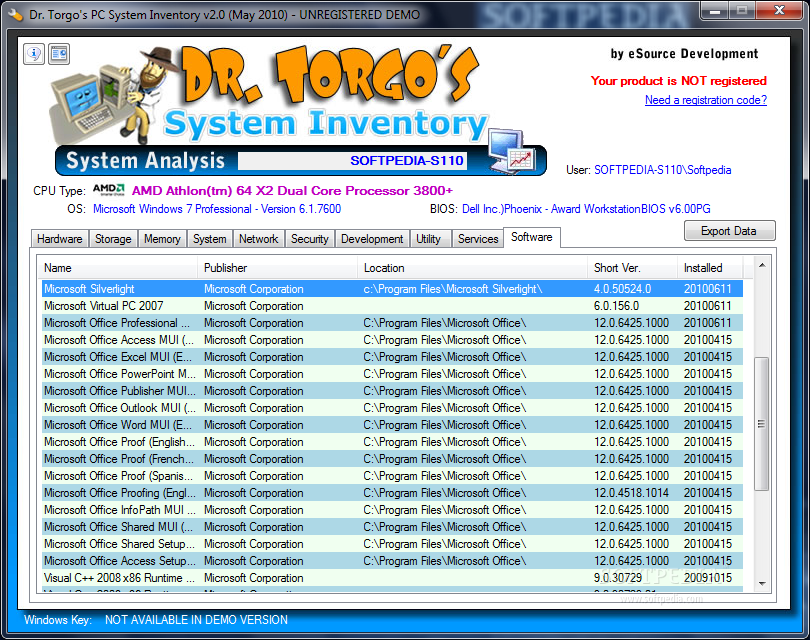Open 'Need a registration code?' link
The width and height of the screenshot is (810, 640).
706,100
